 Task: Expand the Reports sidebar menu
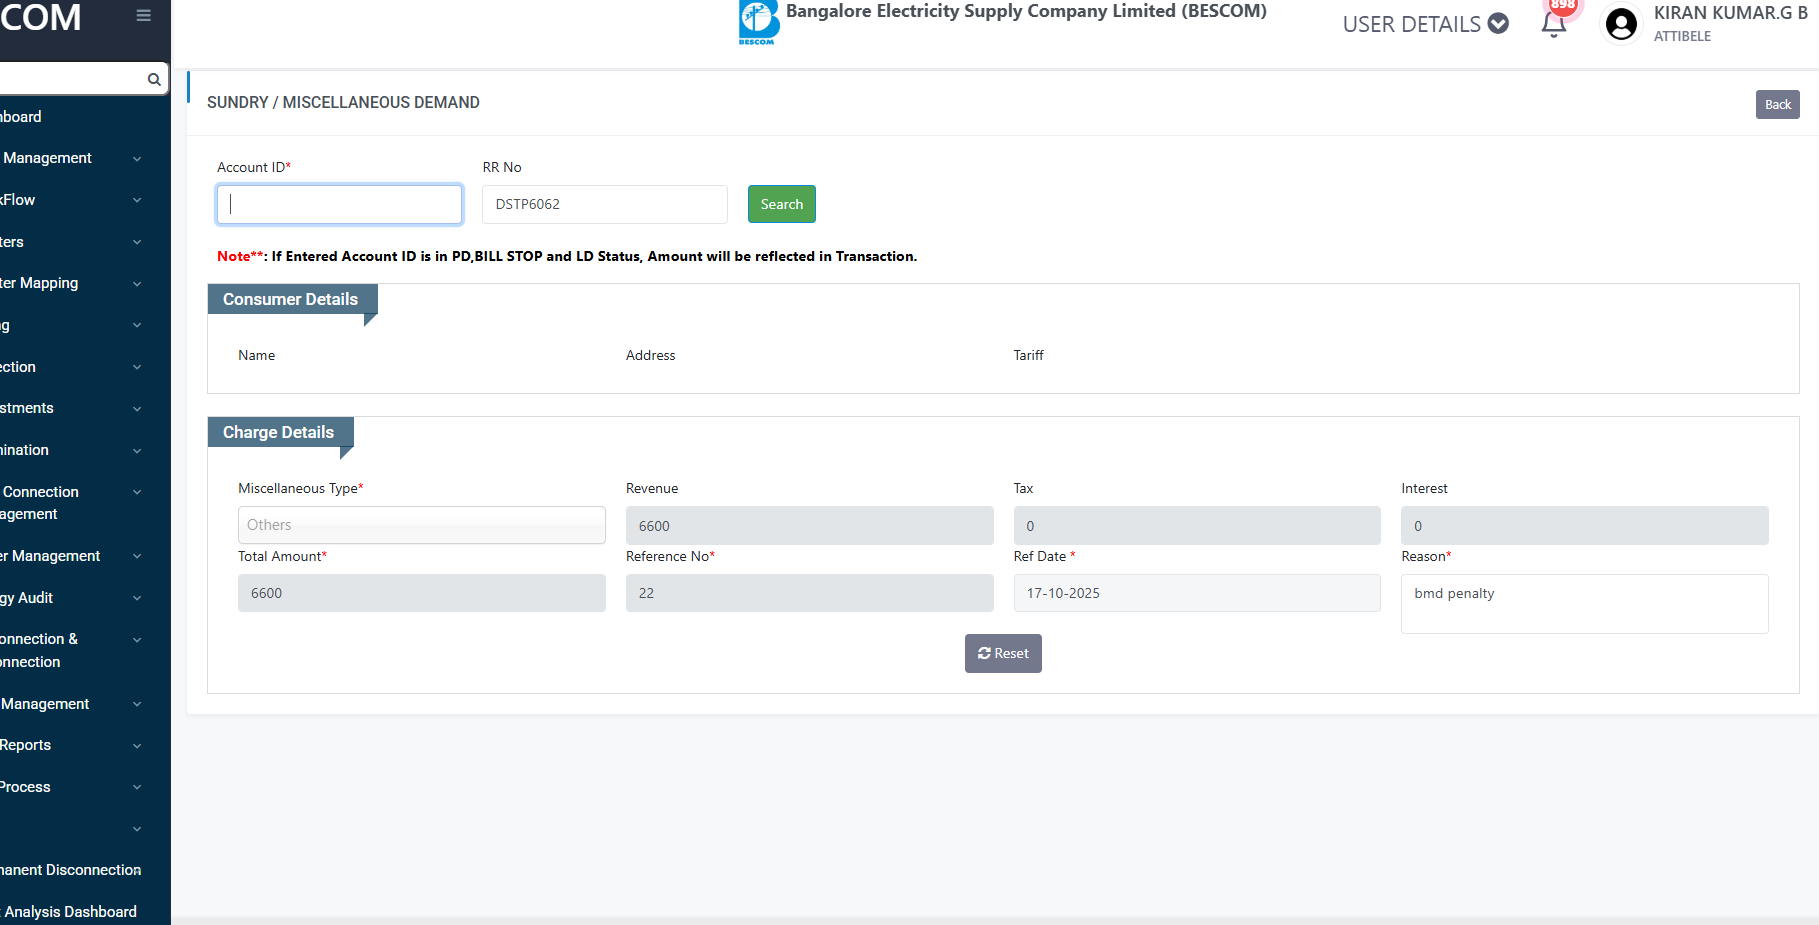pos(70,745)
